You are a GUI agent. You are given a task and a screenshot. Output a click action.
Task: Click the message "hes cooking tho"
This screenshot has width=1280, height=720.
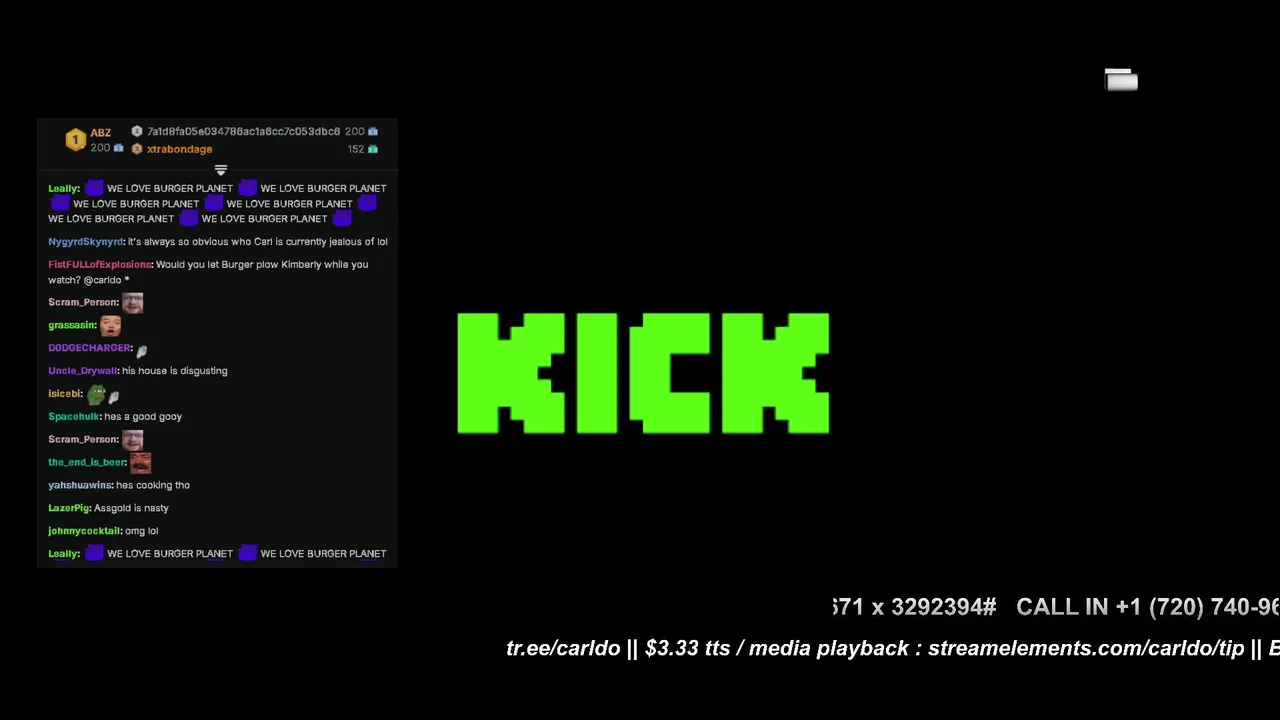click(x=153, y=485)
